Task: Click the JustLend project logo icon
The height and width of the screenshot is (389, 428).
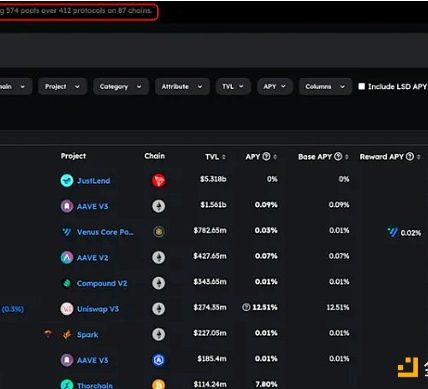Action: pyautogui.click(x=67, y=181)
